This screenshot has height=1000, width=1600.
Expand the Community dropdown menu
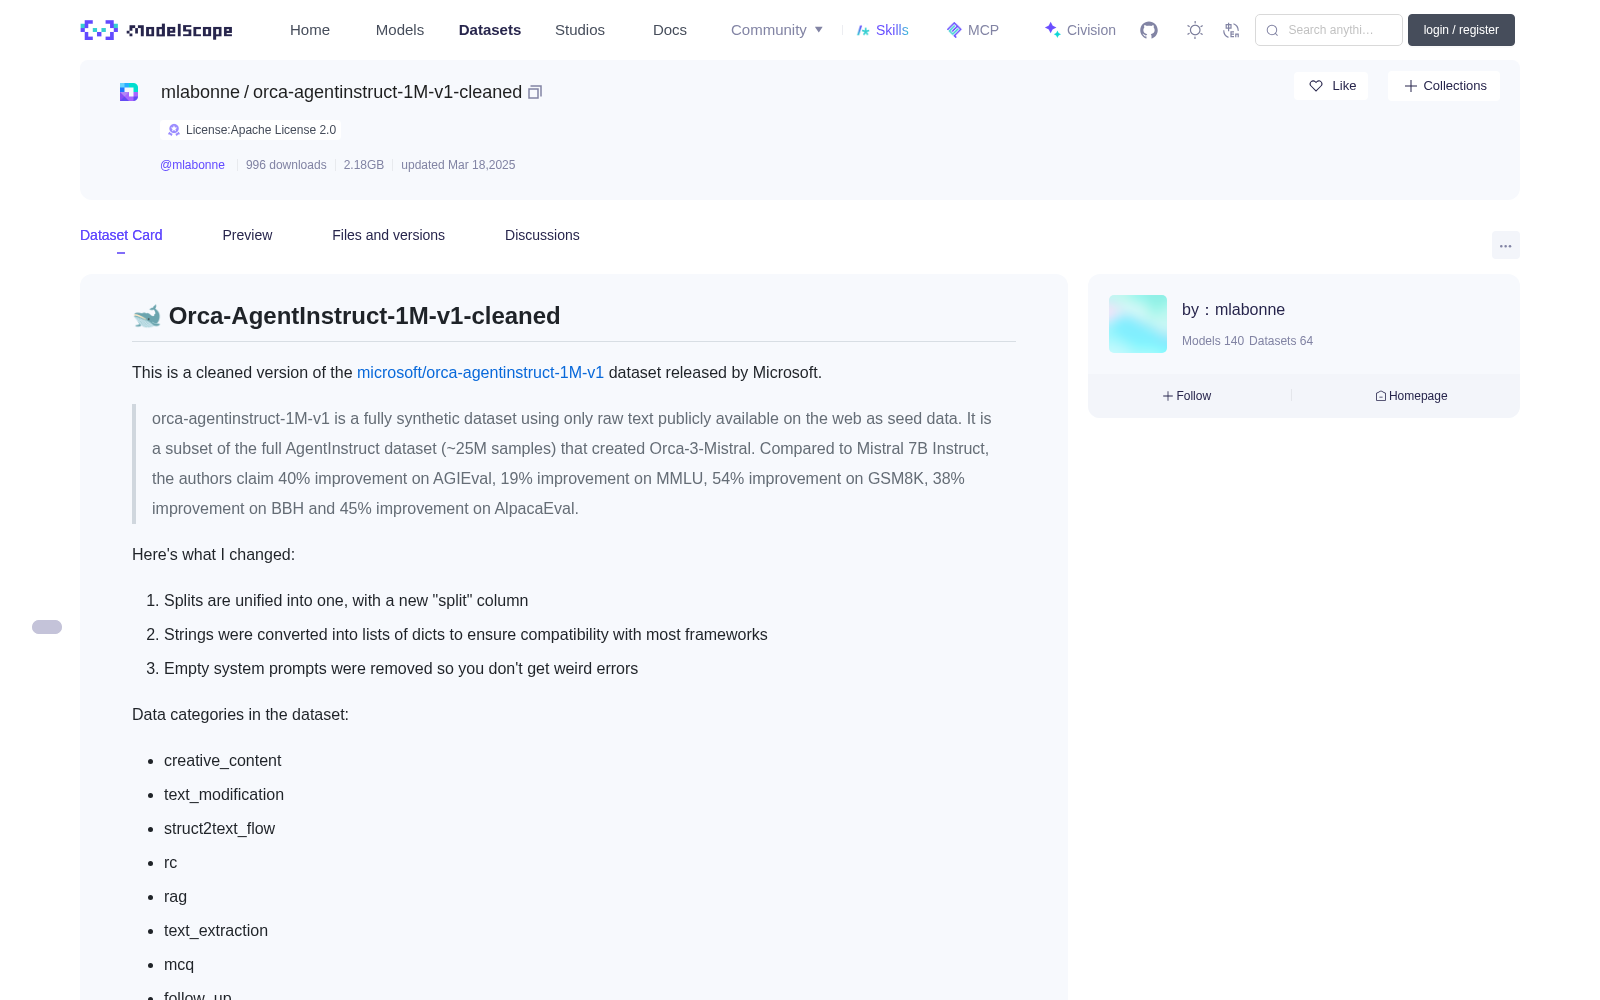[x=777, y=30]
